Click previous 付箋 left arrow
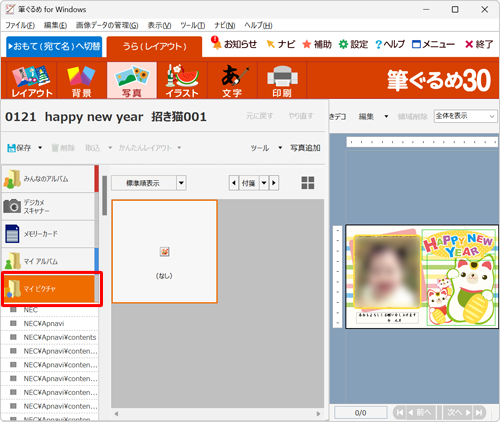The image size is (500, 422). pos(234,183)
